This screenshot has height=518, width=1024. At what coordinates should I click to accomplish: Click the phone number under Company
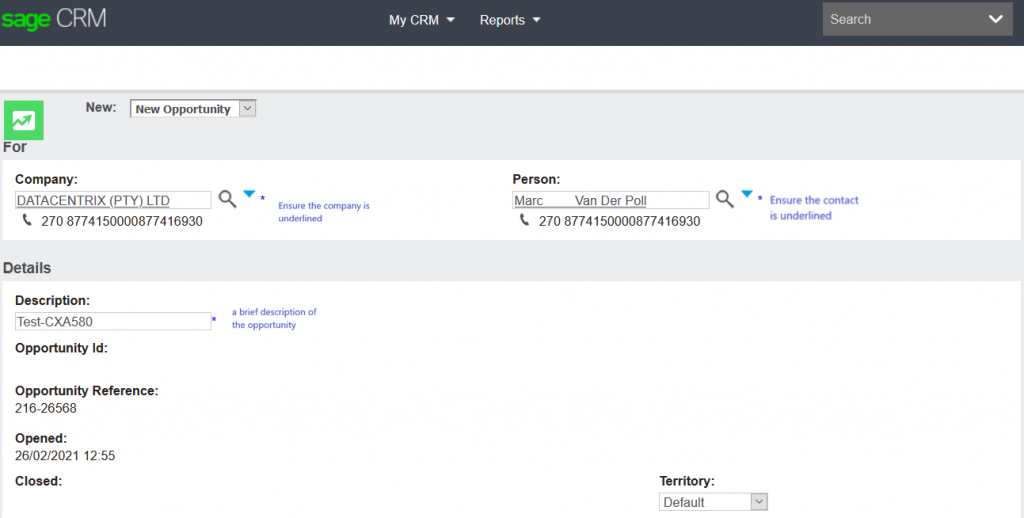click(x=122, y=221)
